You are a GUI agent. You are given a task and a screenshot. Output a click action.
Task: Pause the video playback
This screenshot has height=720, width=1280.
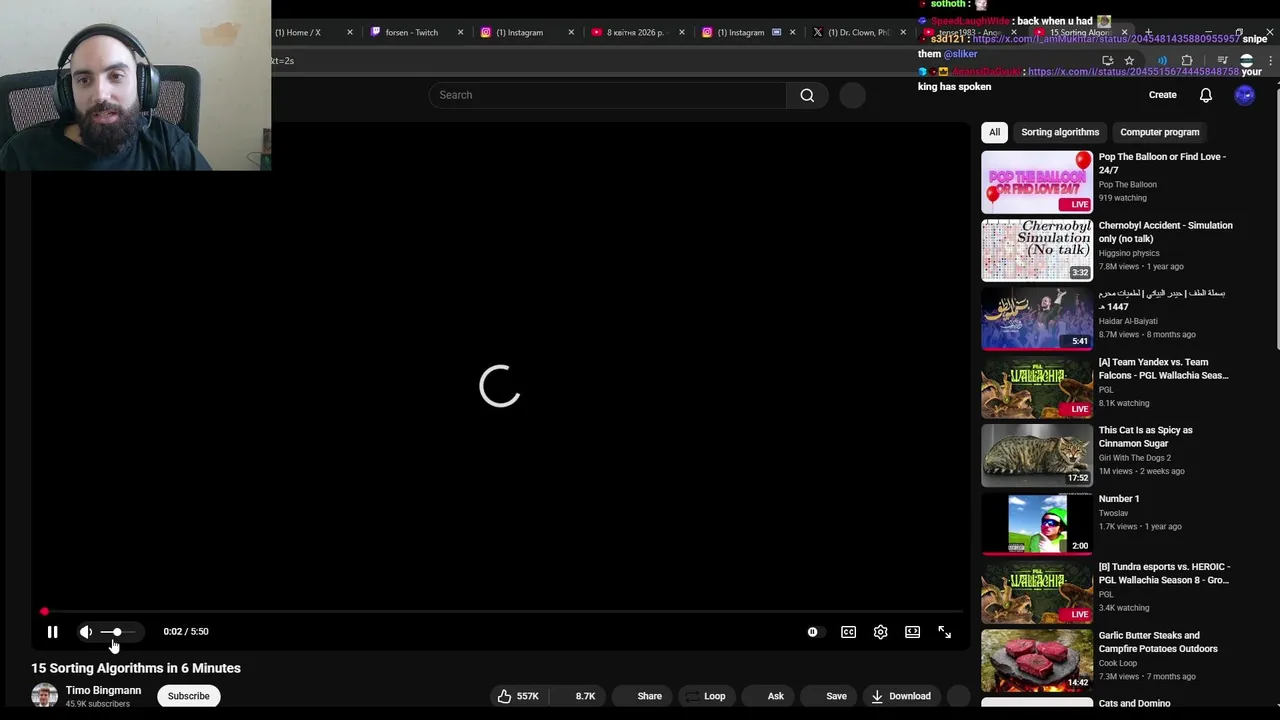(52, 632)
